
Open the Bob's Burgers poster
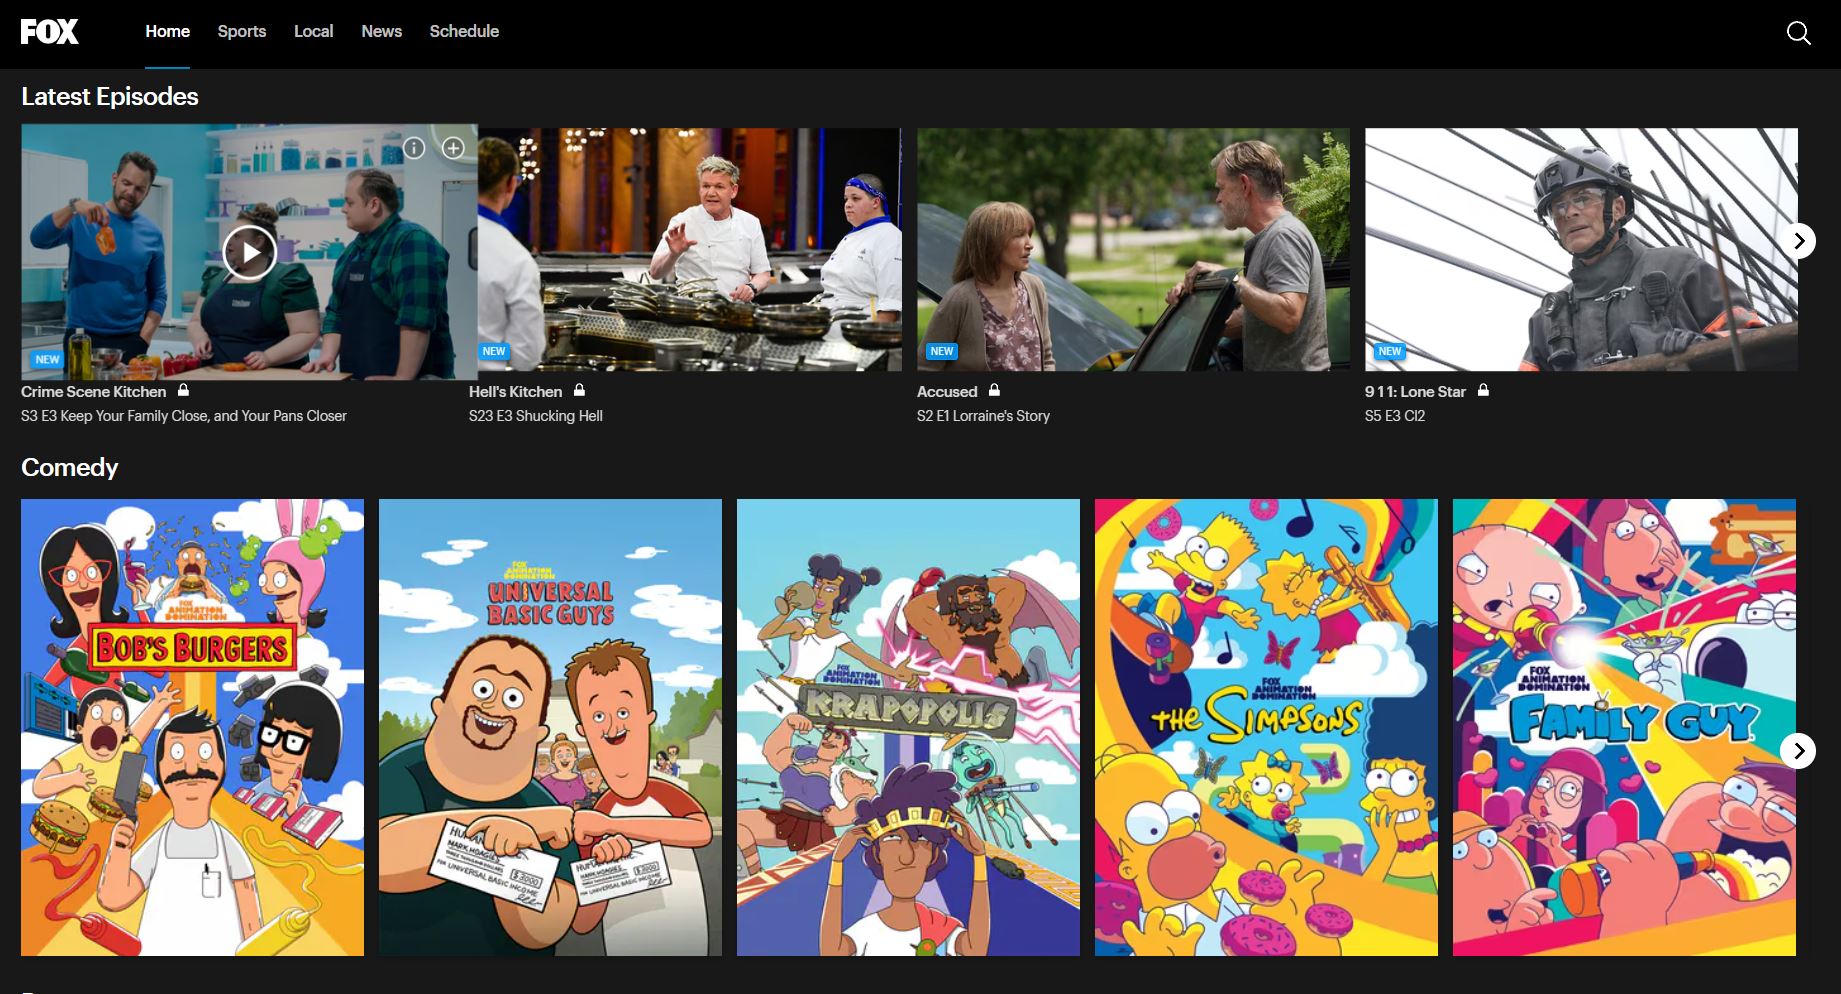pos(192,727)
